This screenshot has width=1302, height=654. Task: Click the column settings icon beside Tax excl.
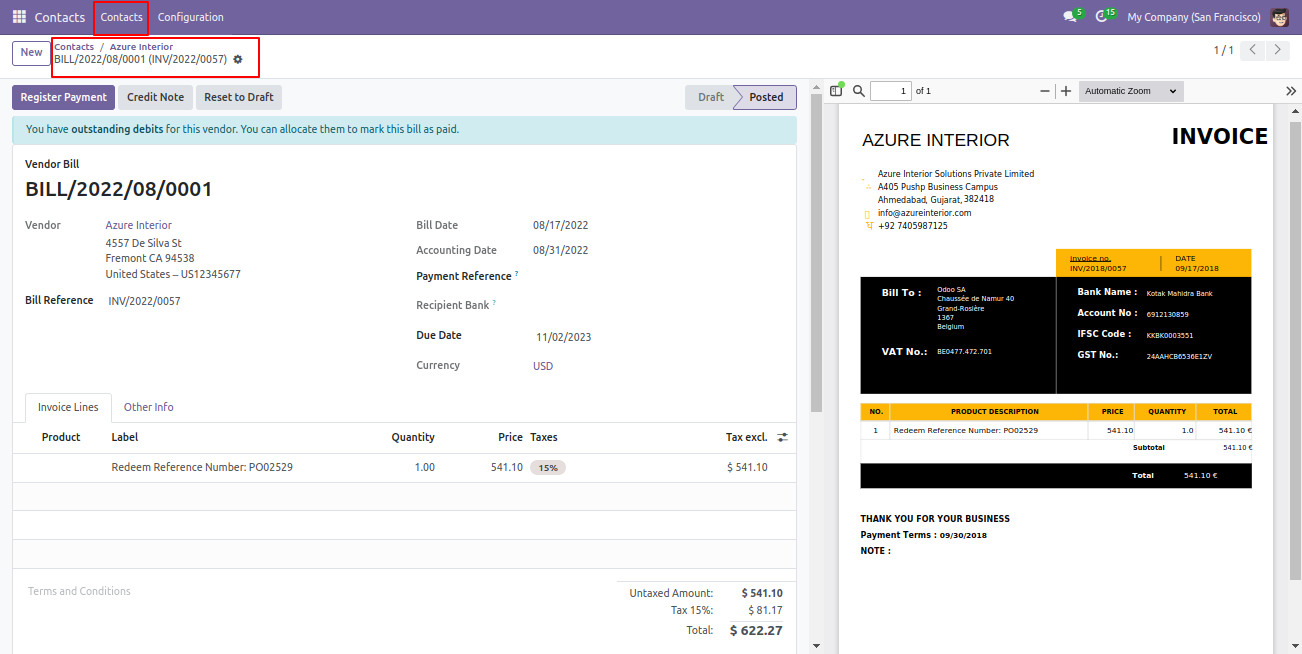click(x=783, y=437)
